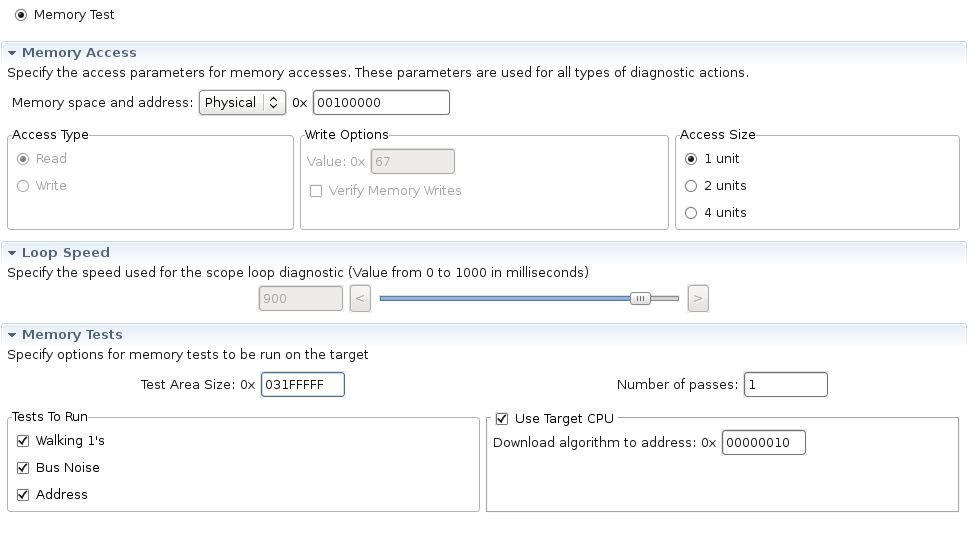
Task: Click the memory address input field
Action: pyautogui.click(x=381, y=103)
